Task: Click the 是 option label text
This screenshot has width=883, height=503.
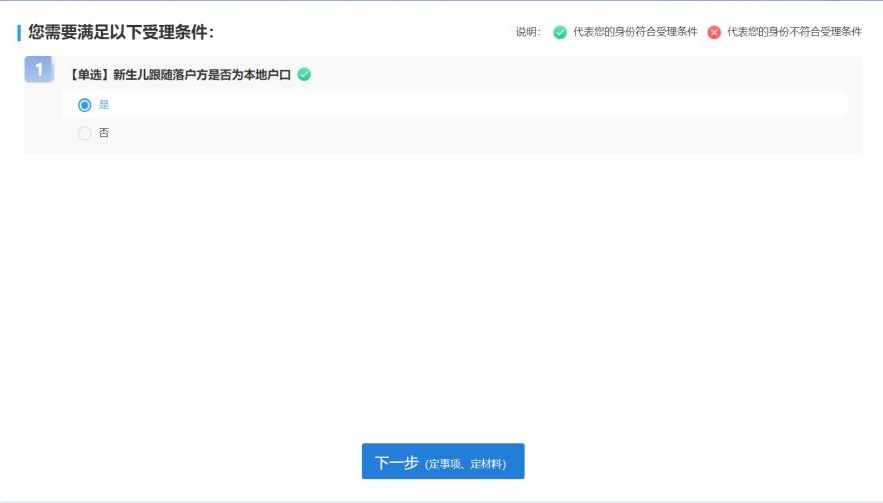Action: point(104,105)
